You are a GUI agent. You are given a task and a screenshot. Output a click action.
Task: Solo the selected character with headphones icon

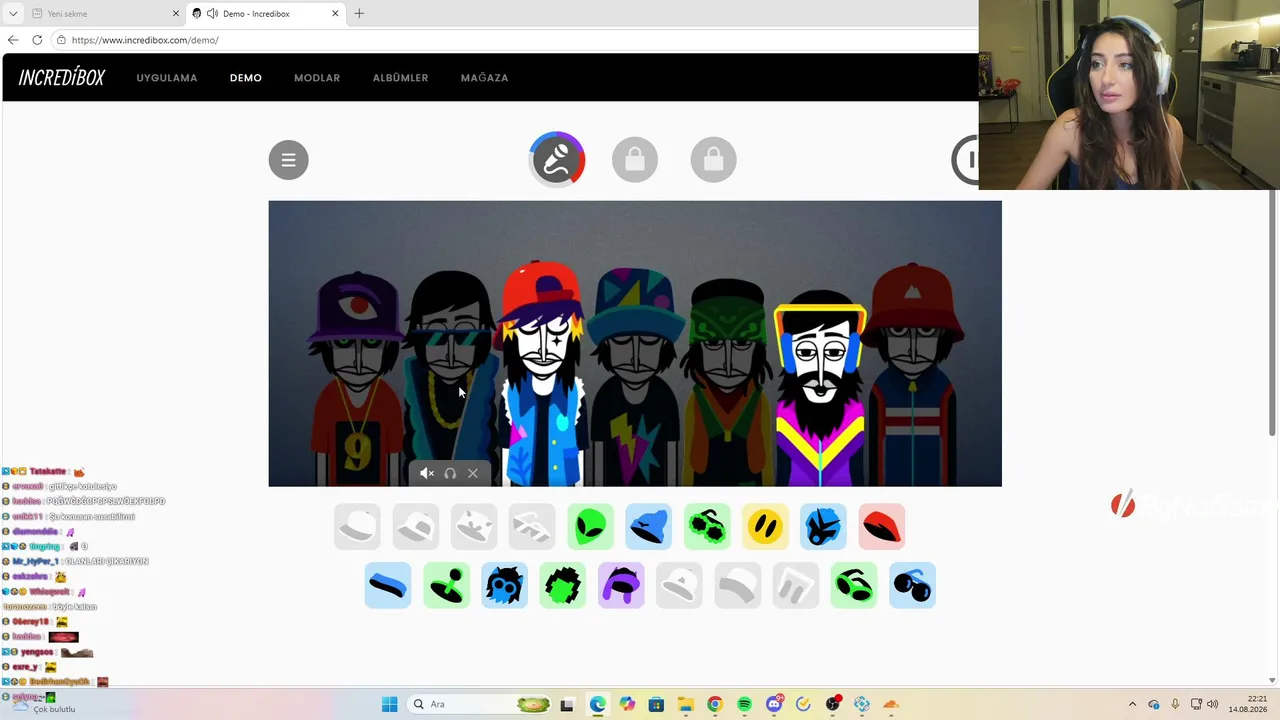(x=450, y=473)
